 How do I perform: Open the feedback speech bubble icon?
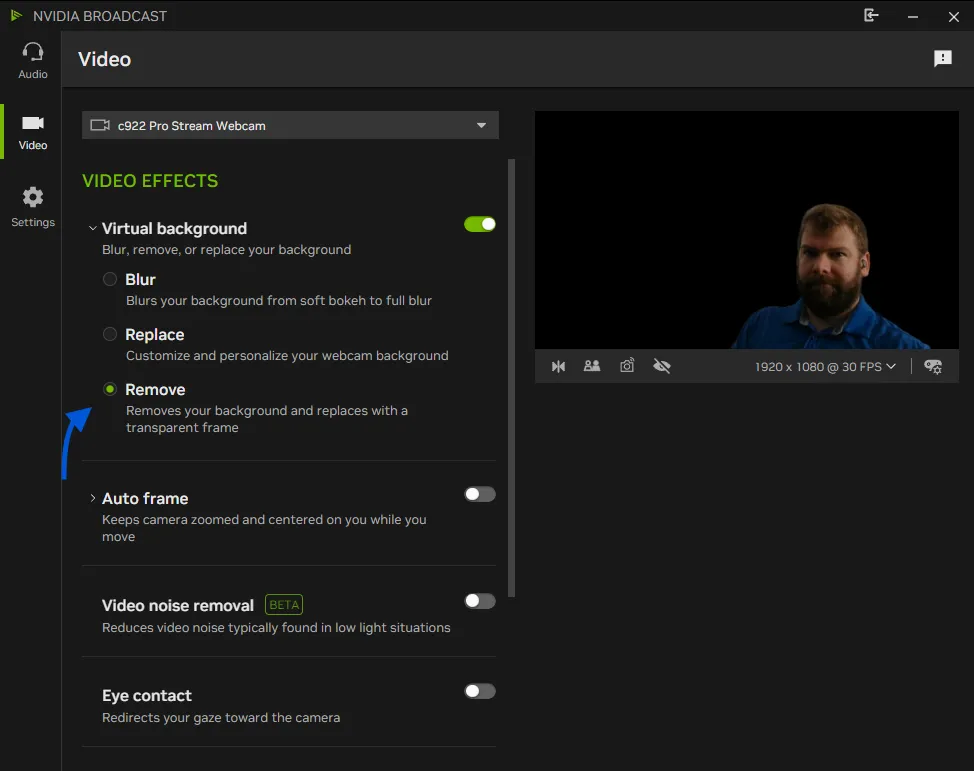tap(942, 59)
